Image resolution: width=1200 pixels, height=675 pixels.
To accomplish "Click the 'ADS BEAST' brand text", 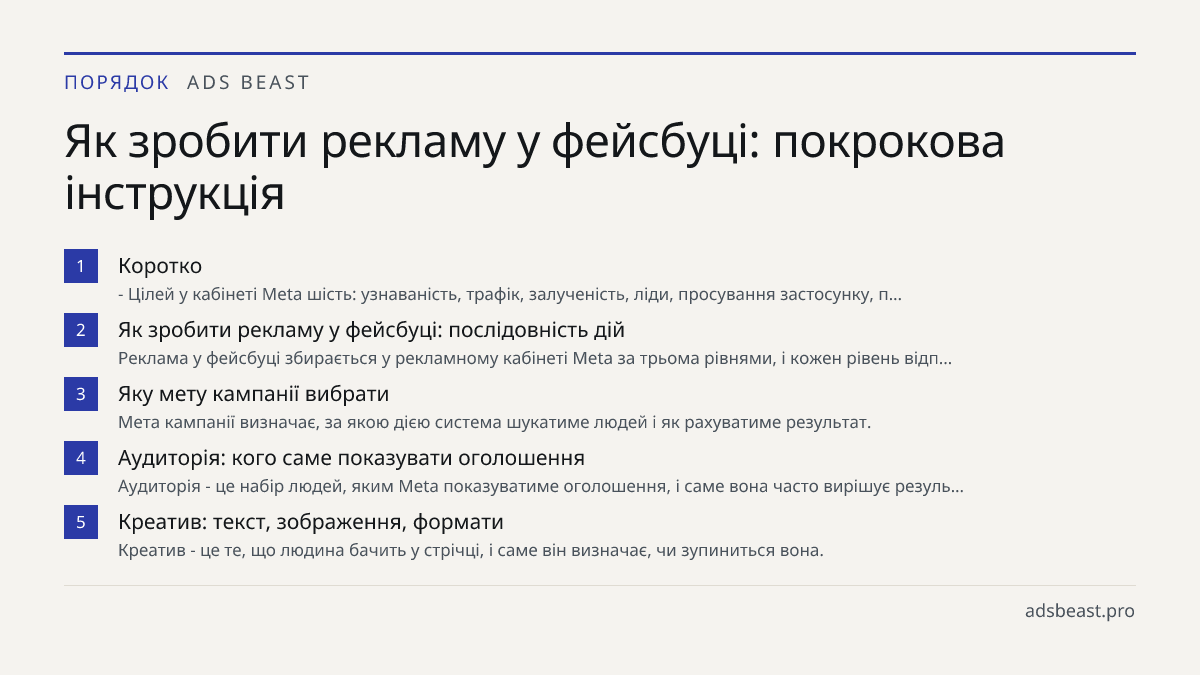I will (249, 83).
